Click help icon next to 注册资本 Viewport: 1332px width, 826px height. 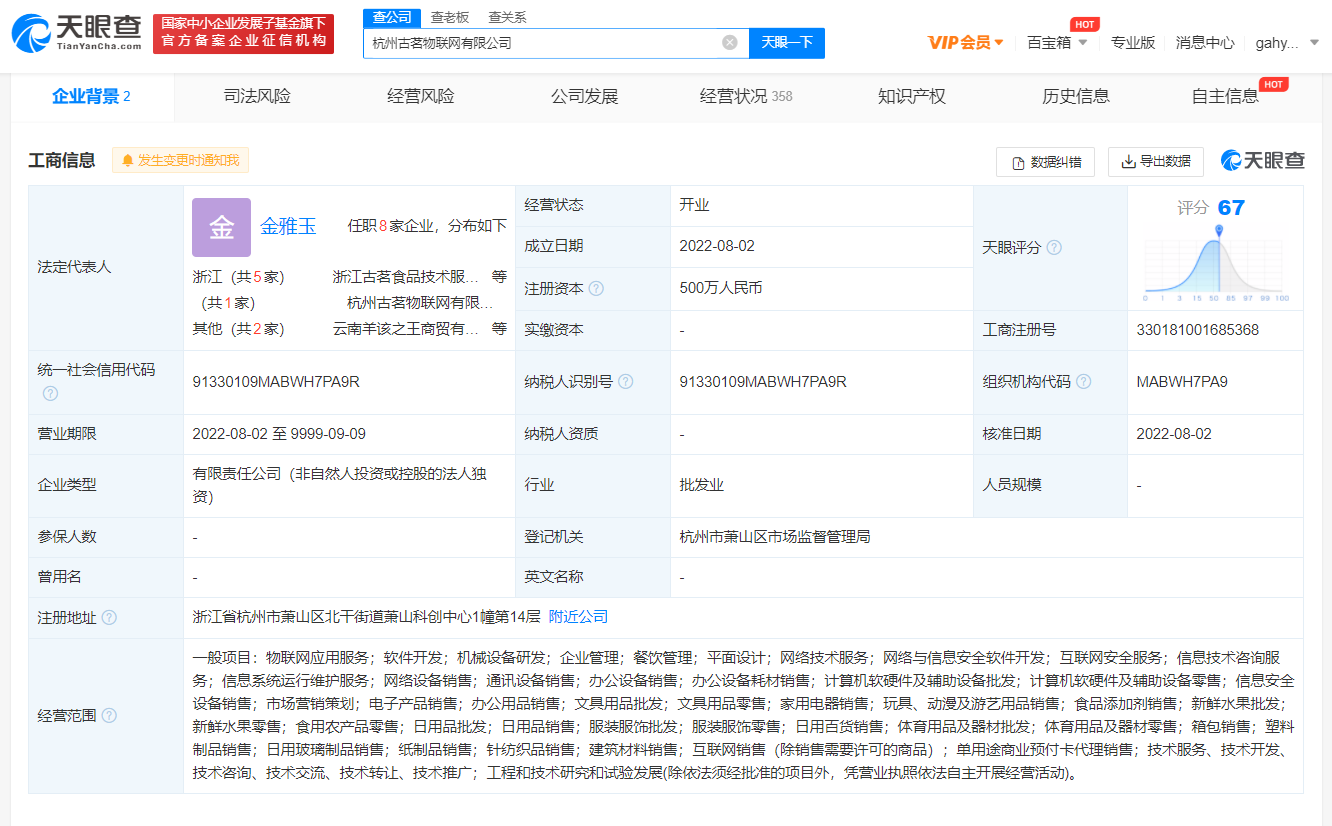coord(596,289)
